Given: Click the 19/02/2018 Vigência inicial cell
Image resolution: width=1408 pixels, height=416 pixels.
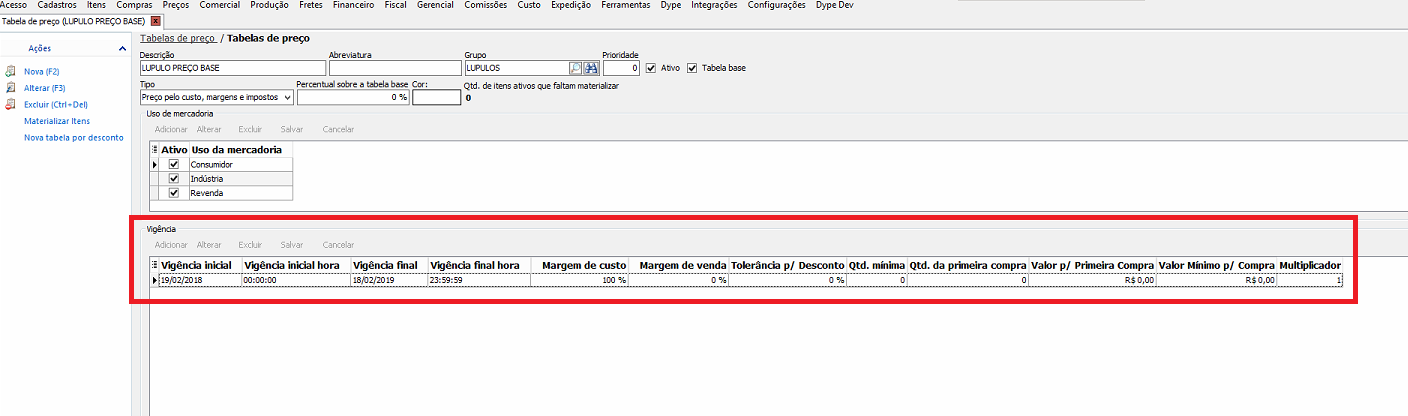Looking at the screenshot, I should click(x=200, y=280).
